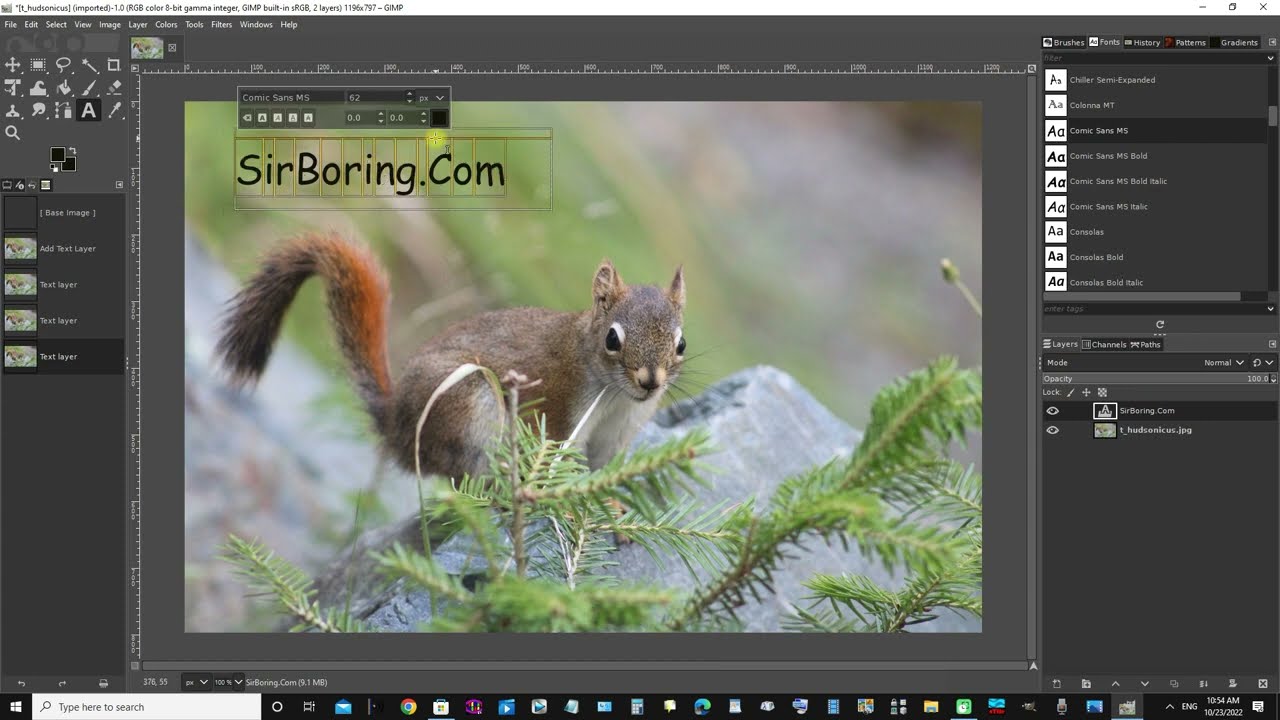Activate the Fuzzy Select magic wand
The width and height of the screenshot is (1280, 720).
tap(89, 65)
